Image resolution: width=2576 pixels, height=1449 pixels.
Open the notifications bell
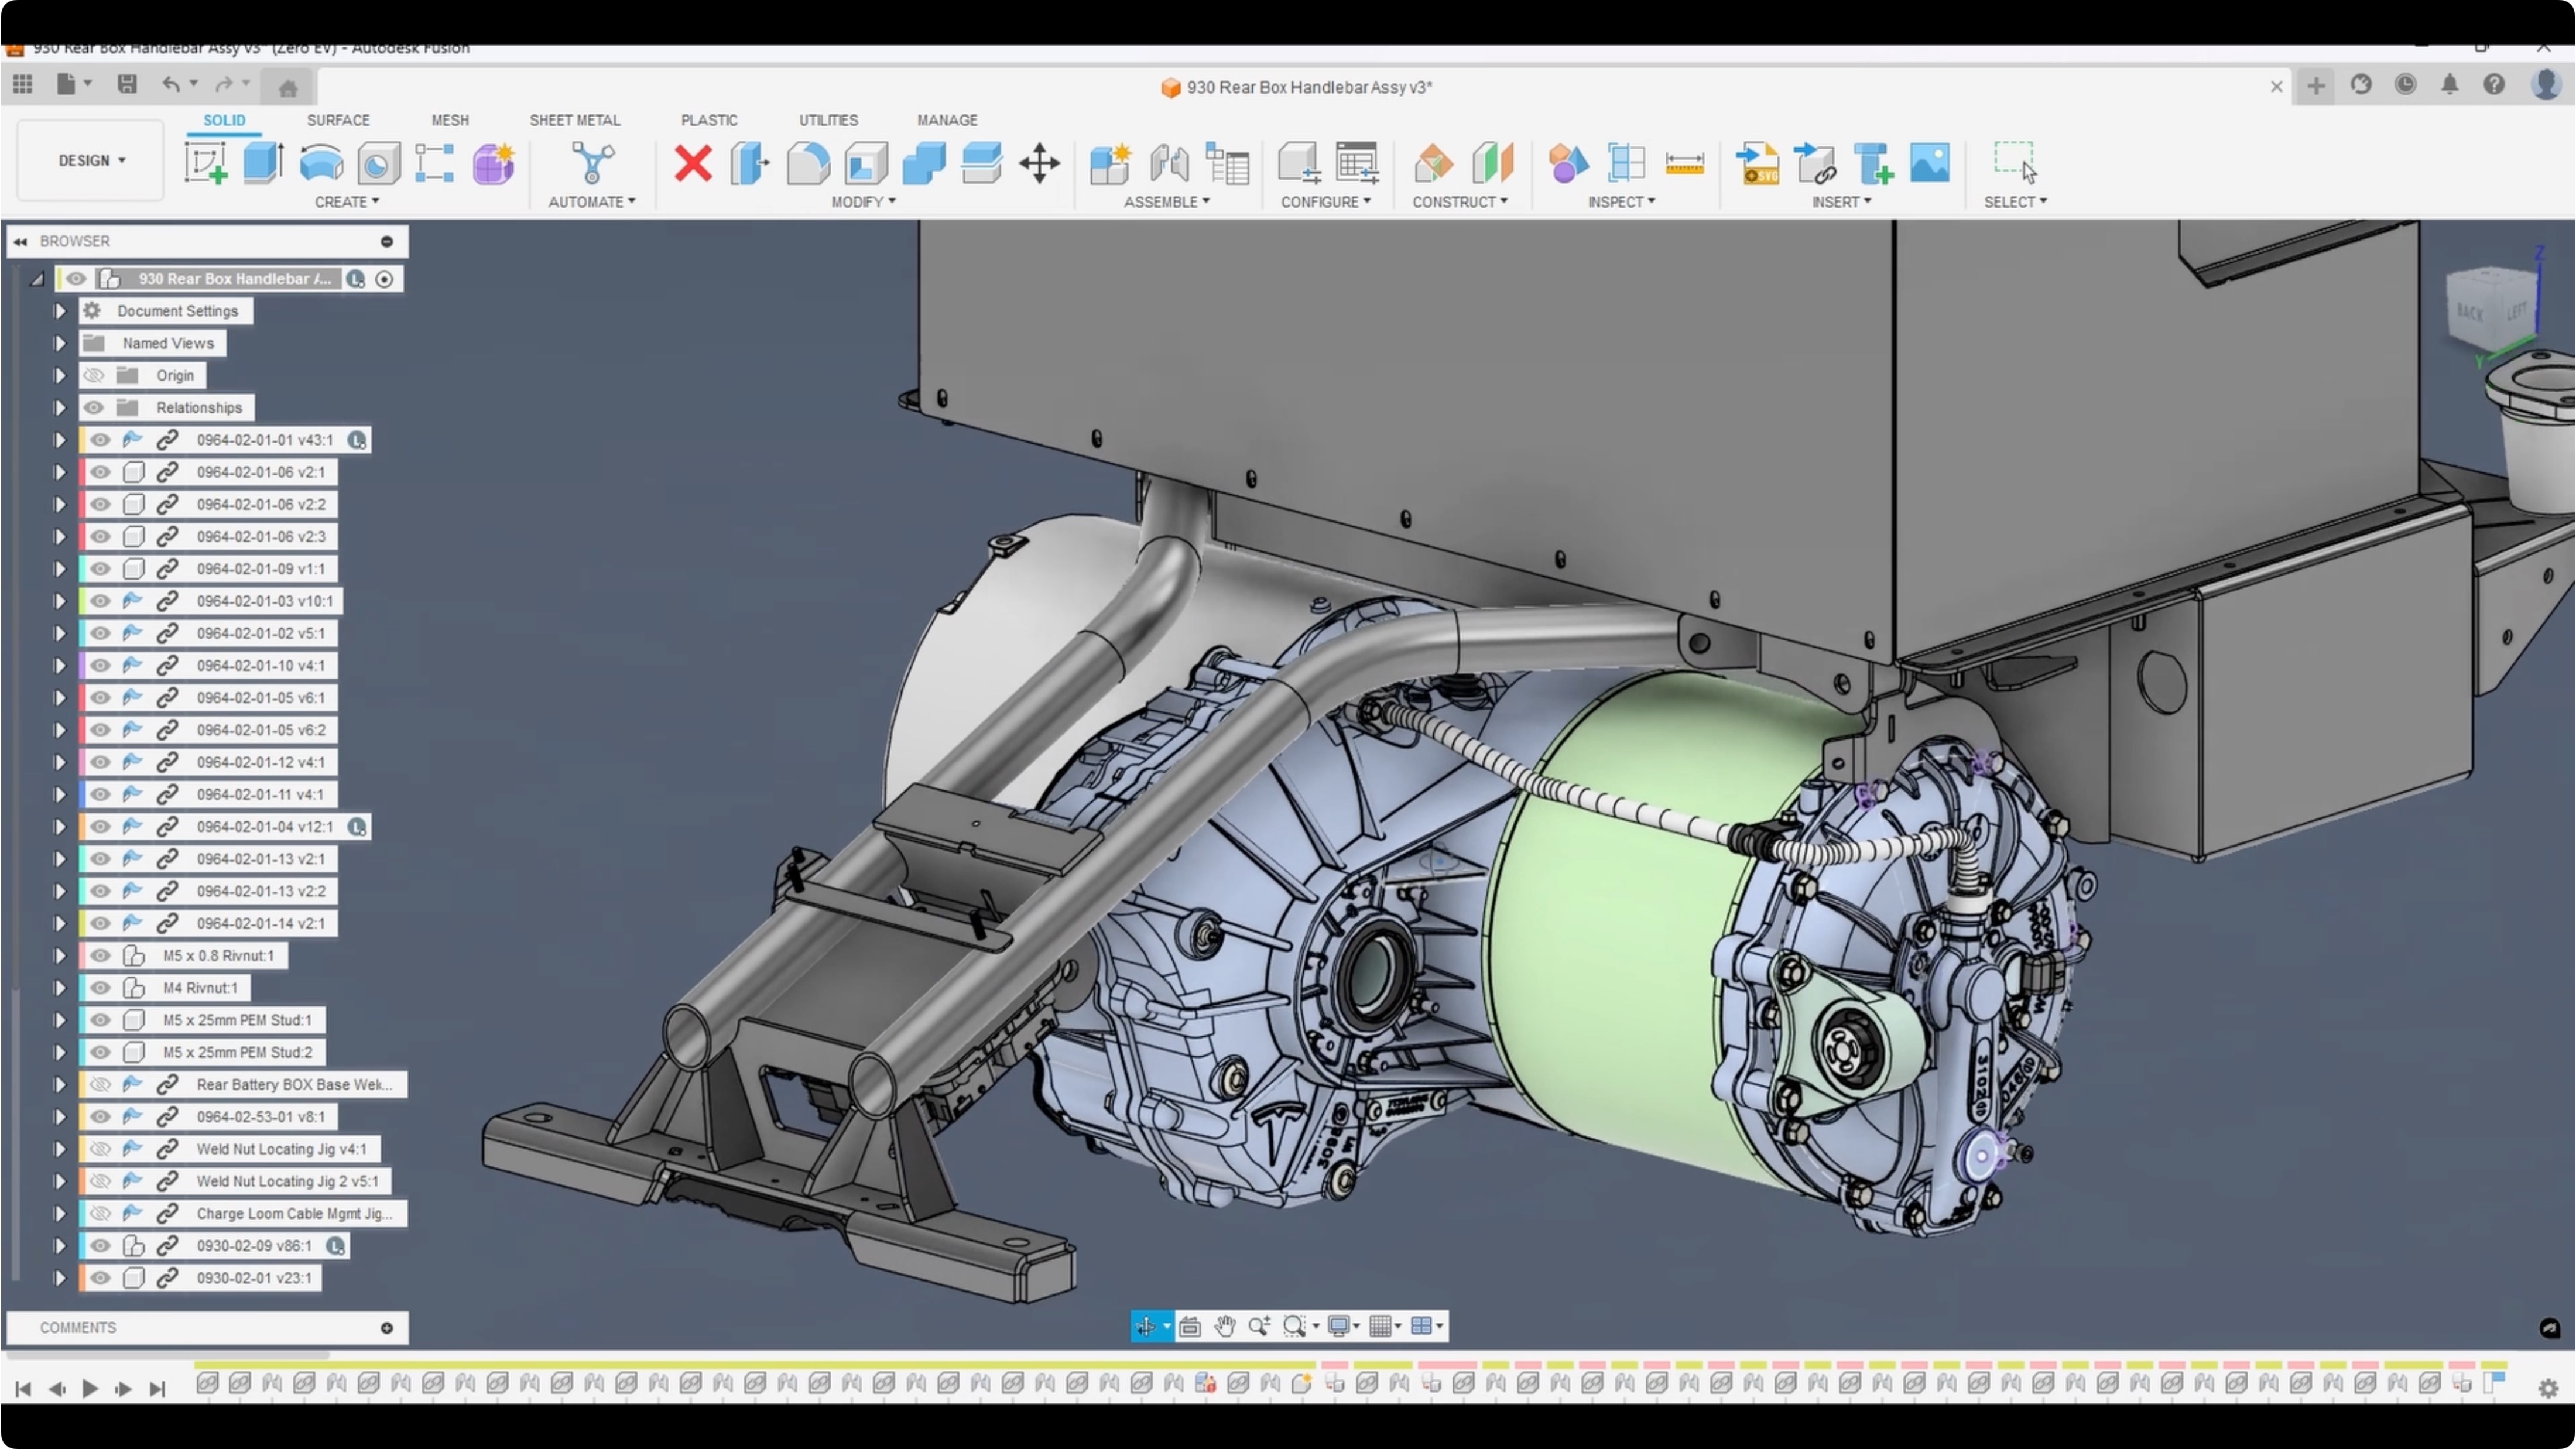[2449, 85]
